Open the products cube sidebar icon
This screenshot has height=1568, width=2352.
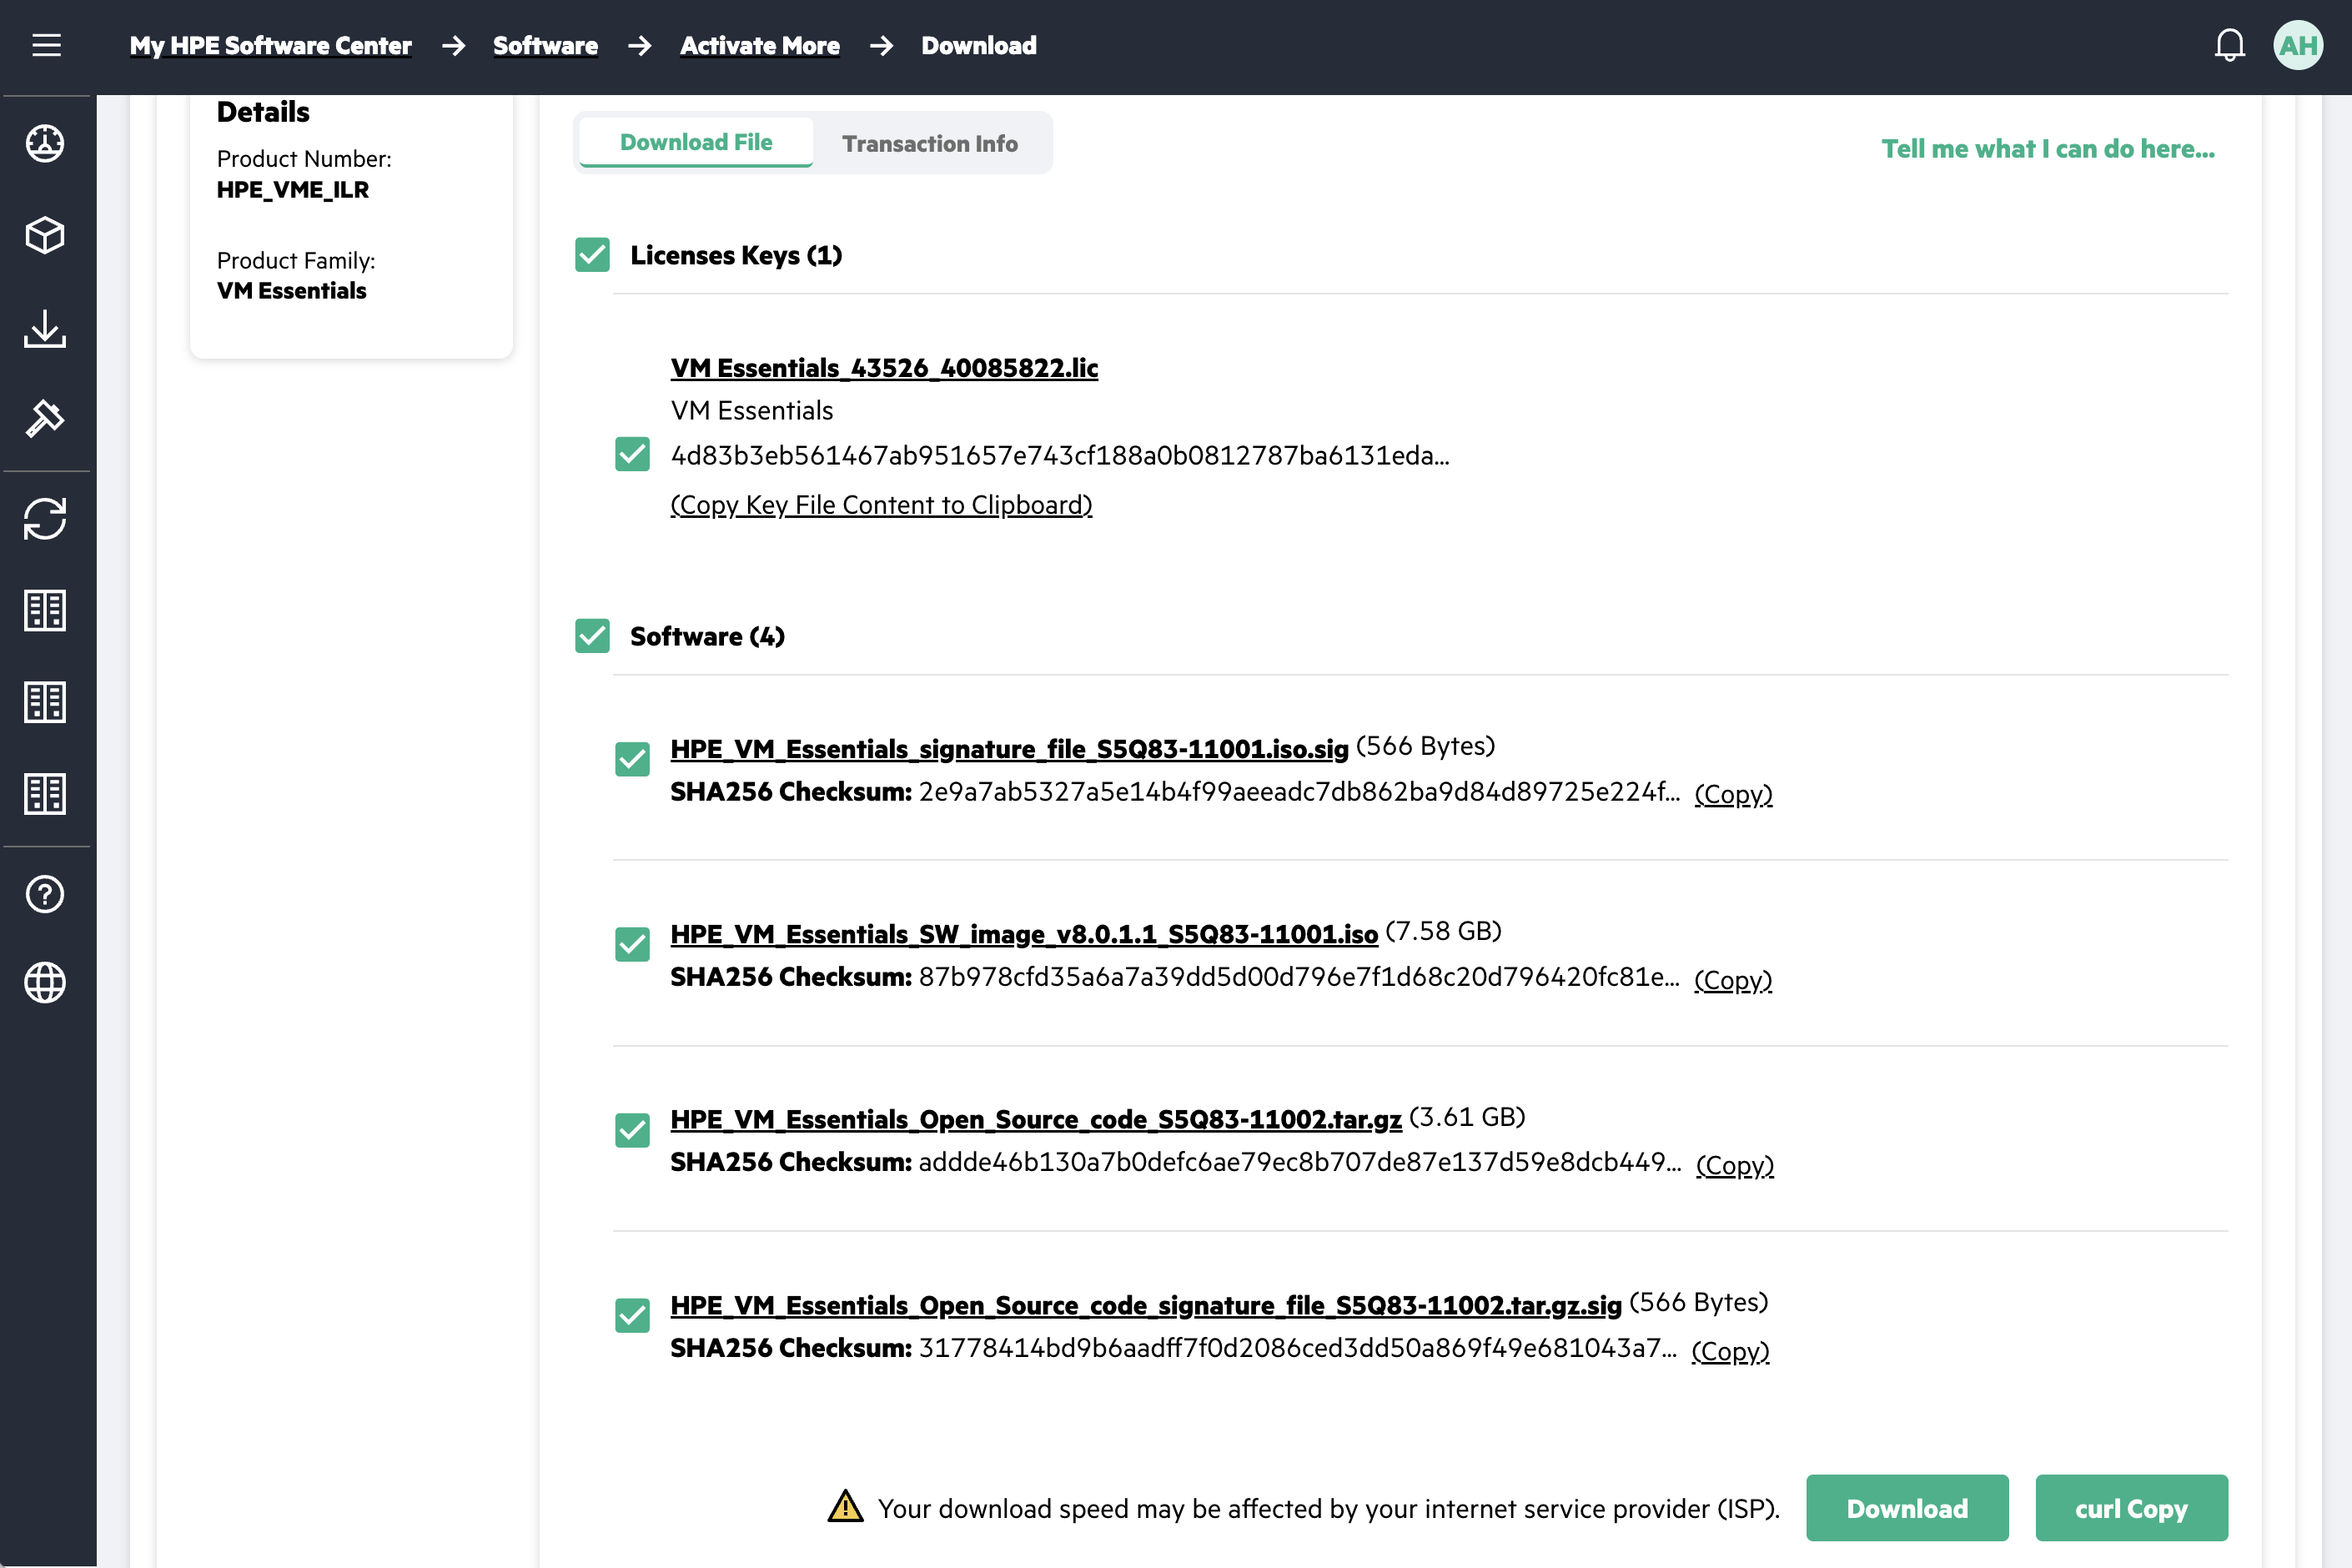coord(45,235)
